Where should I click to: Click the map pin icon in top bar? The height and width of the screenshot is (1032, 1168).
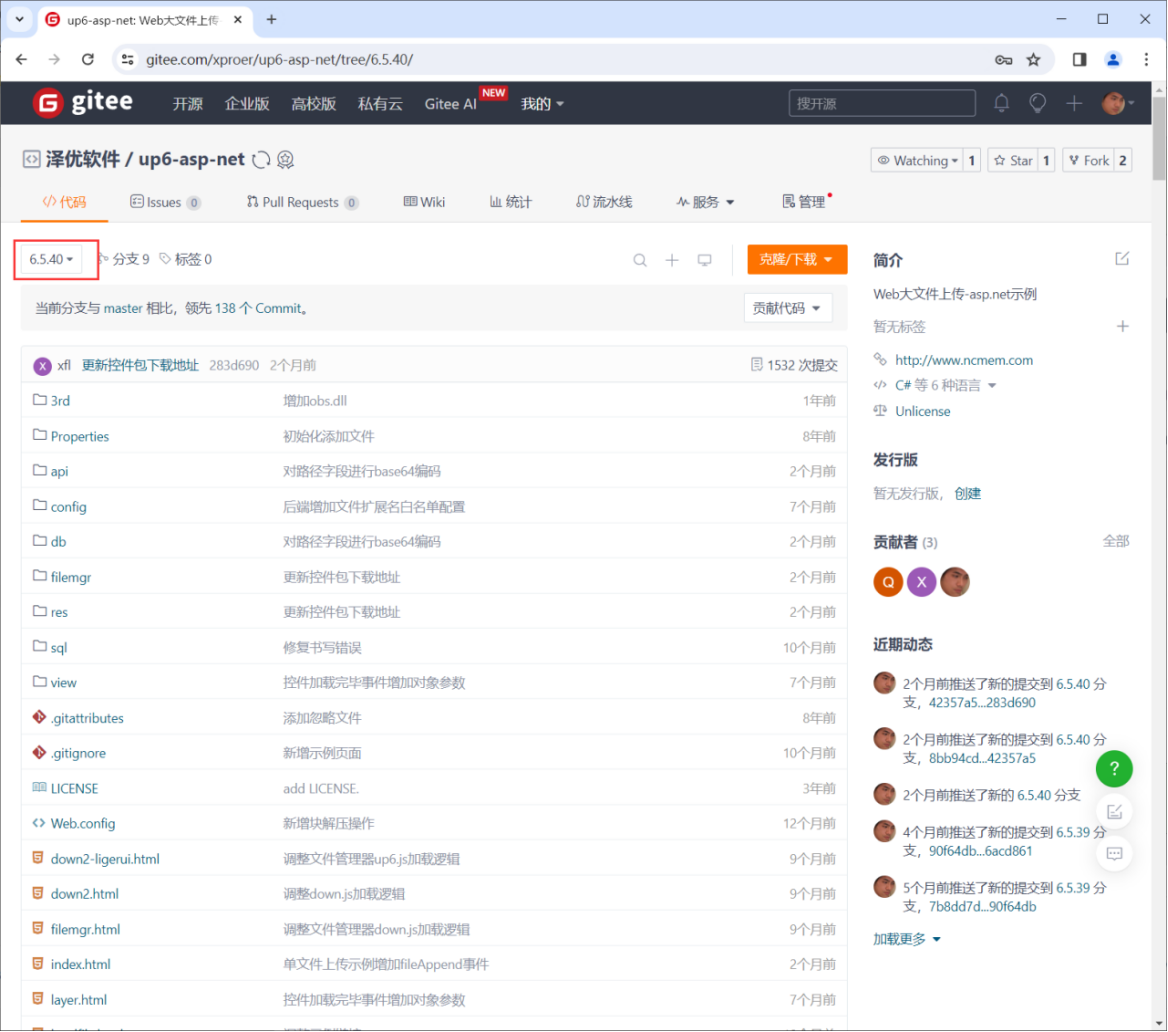tap(1037, 102)
